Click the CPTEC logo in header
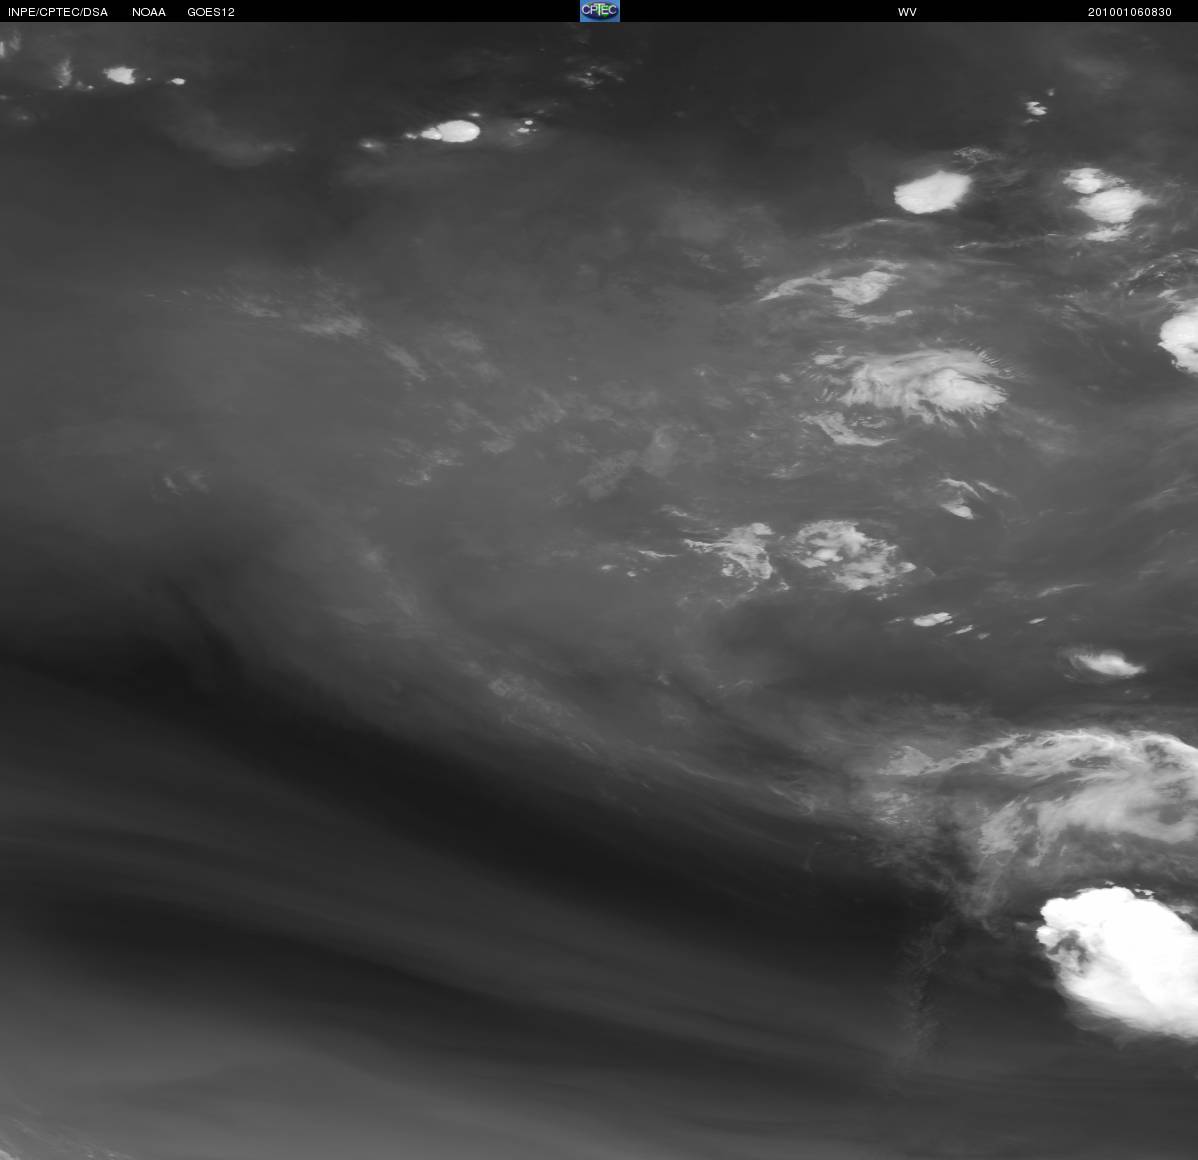 [600, 11]
